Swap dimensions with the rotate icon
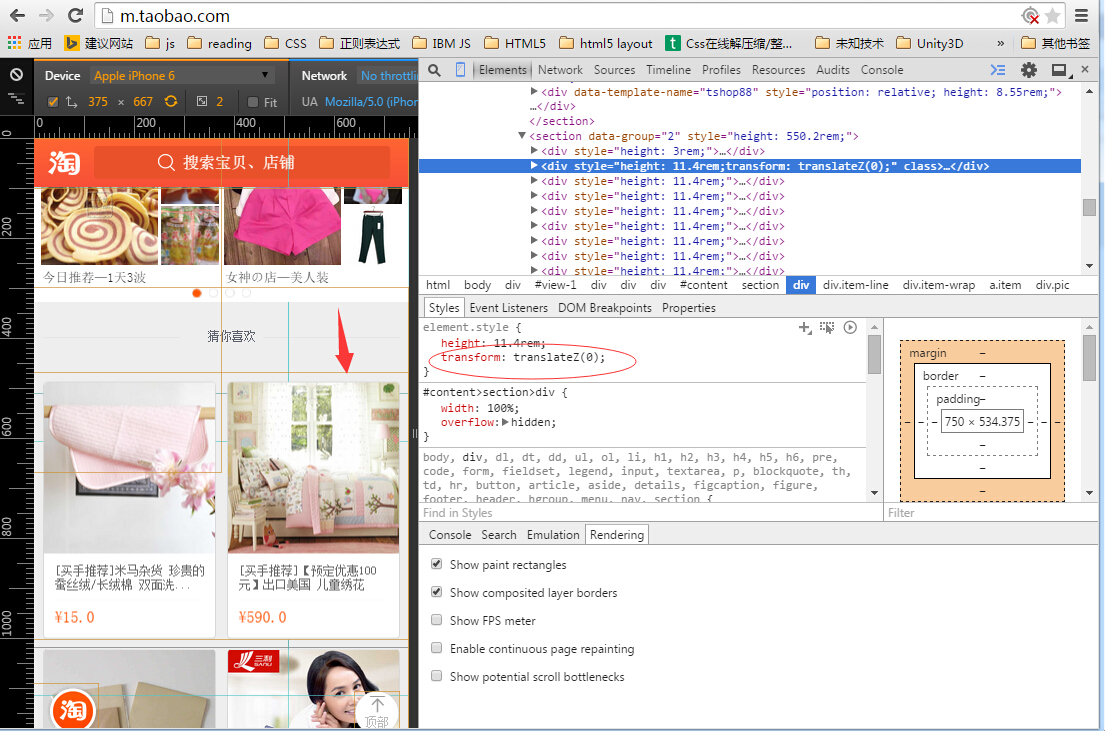 click(171, 102)
